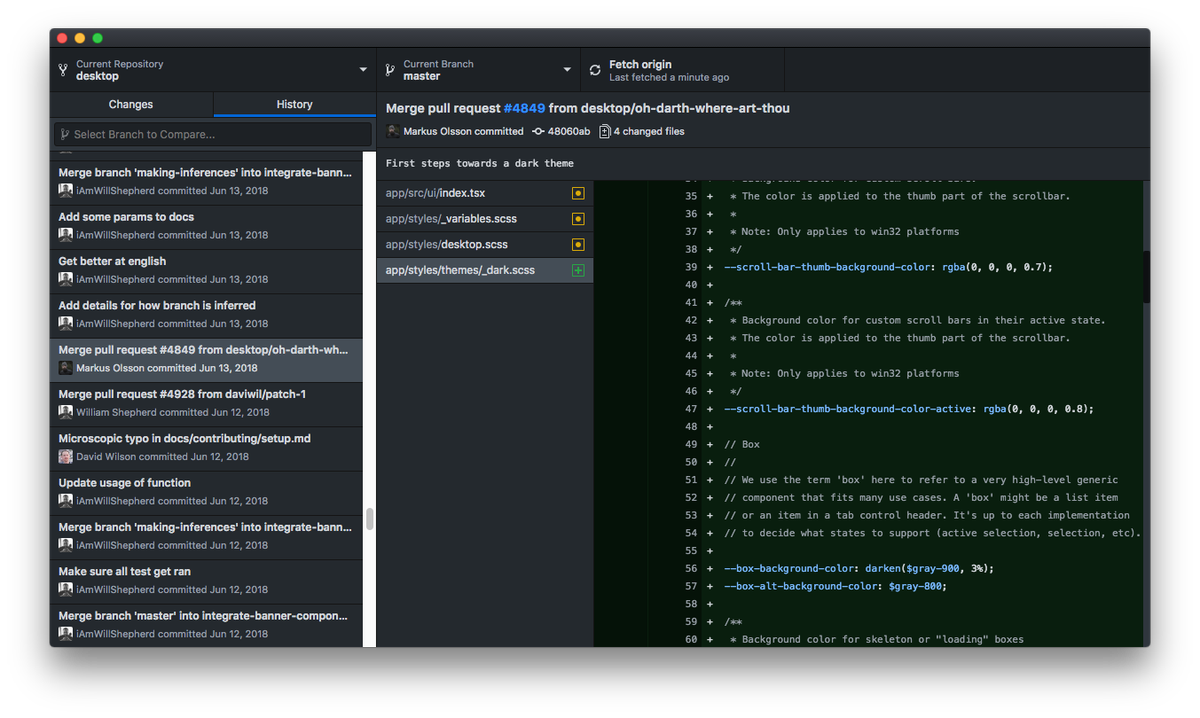Click David Wilson avatar on typo commit
Screen dimensions: 1200x718
pyautogui.click(x=65, y=456)
